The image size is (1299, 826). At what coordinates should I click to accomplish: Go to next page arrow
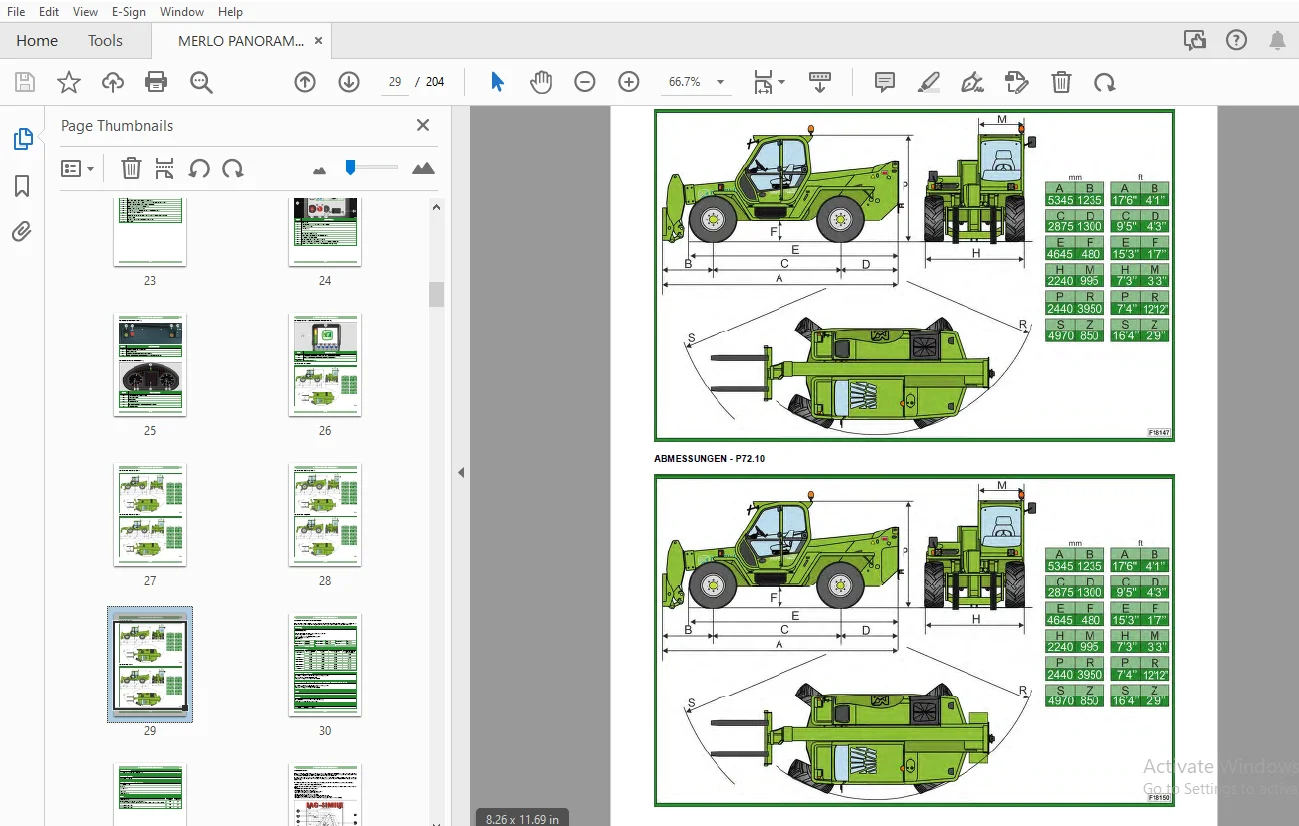click(349, 82)
